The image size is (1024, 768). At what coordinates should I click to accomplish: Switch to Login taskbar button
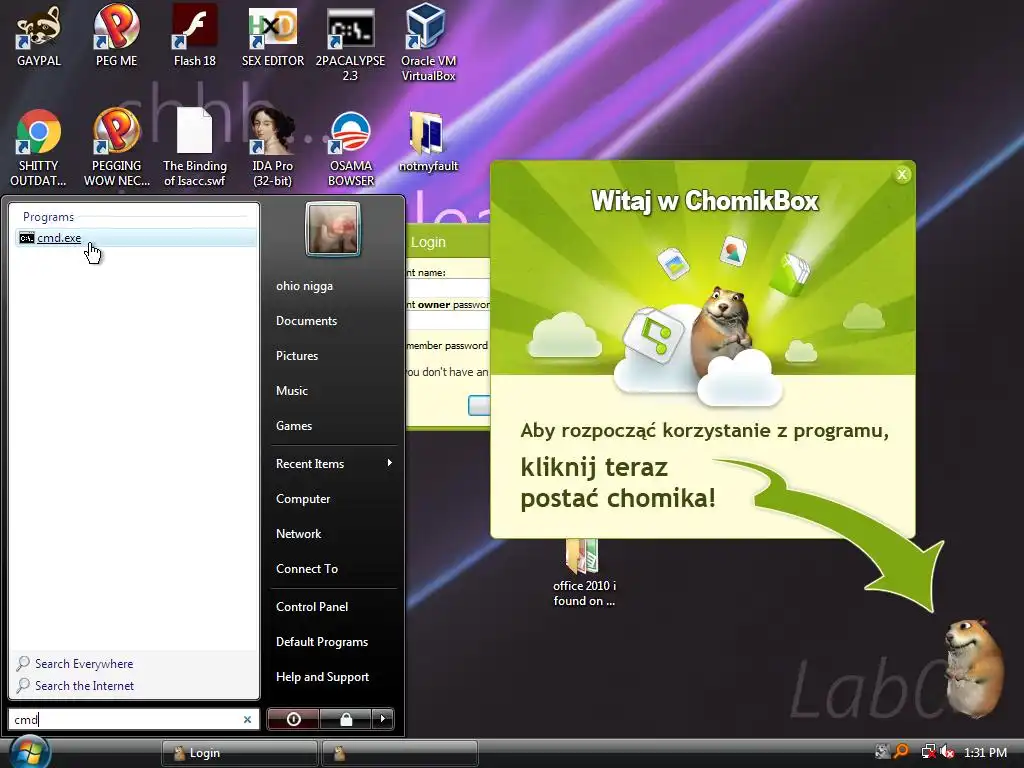point(239,753)
